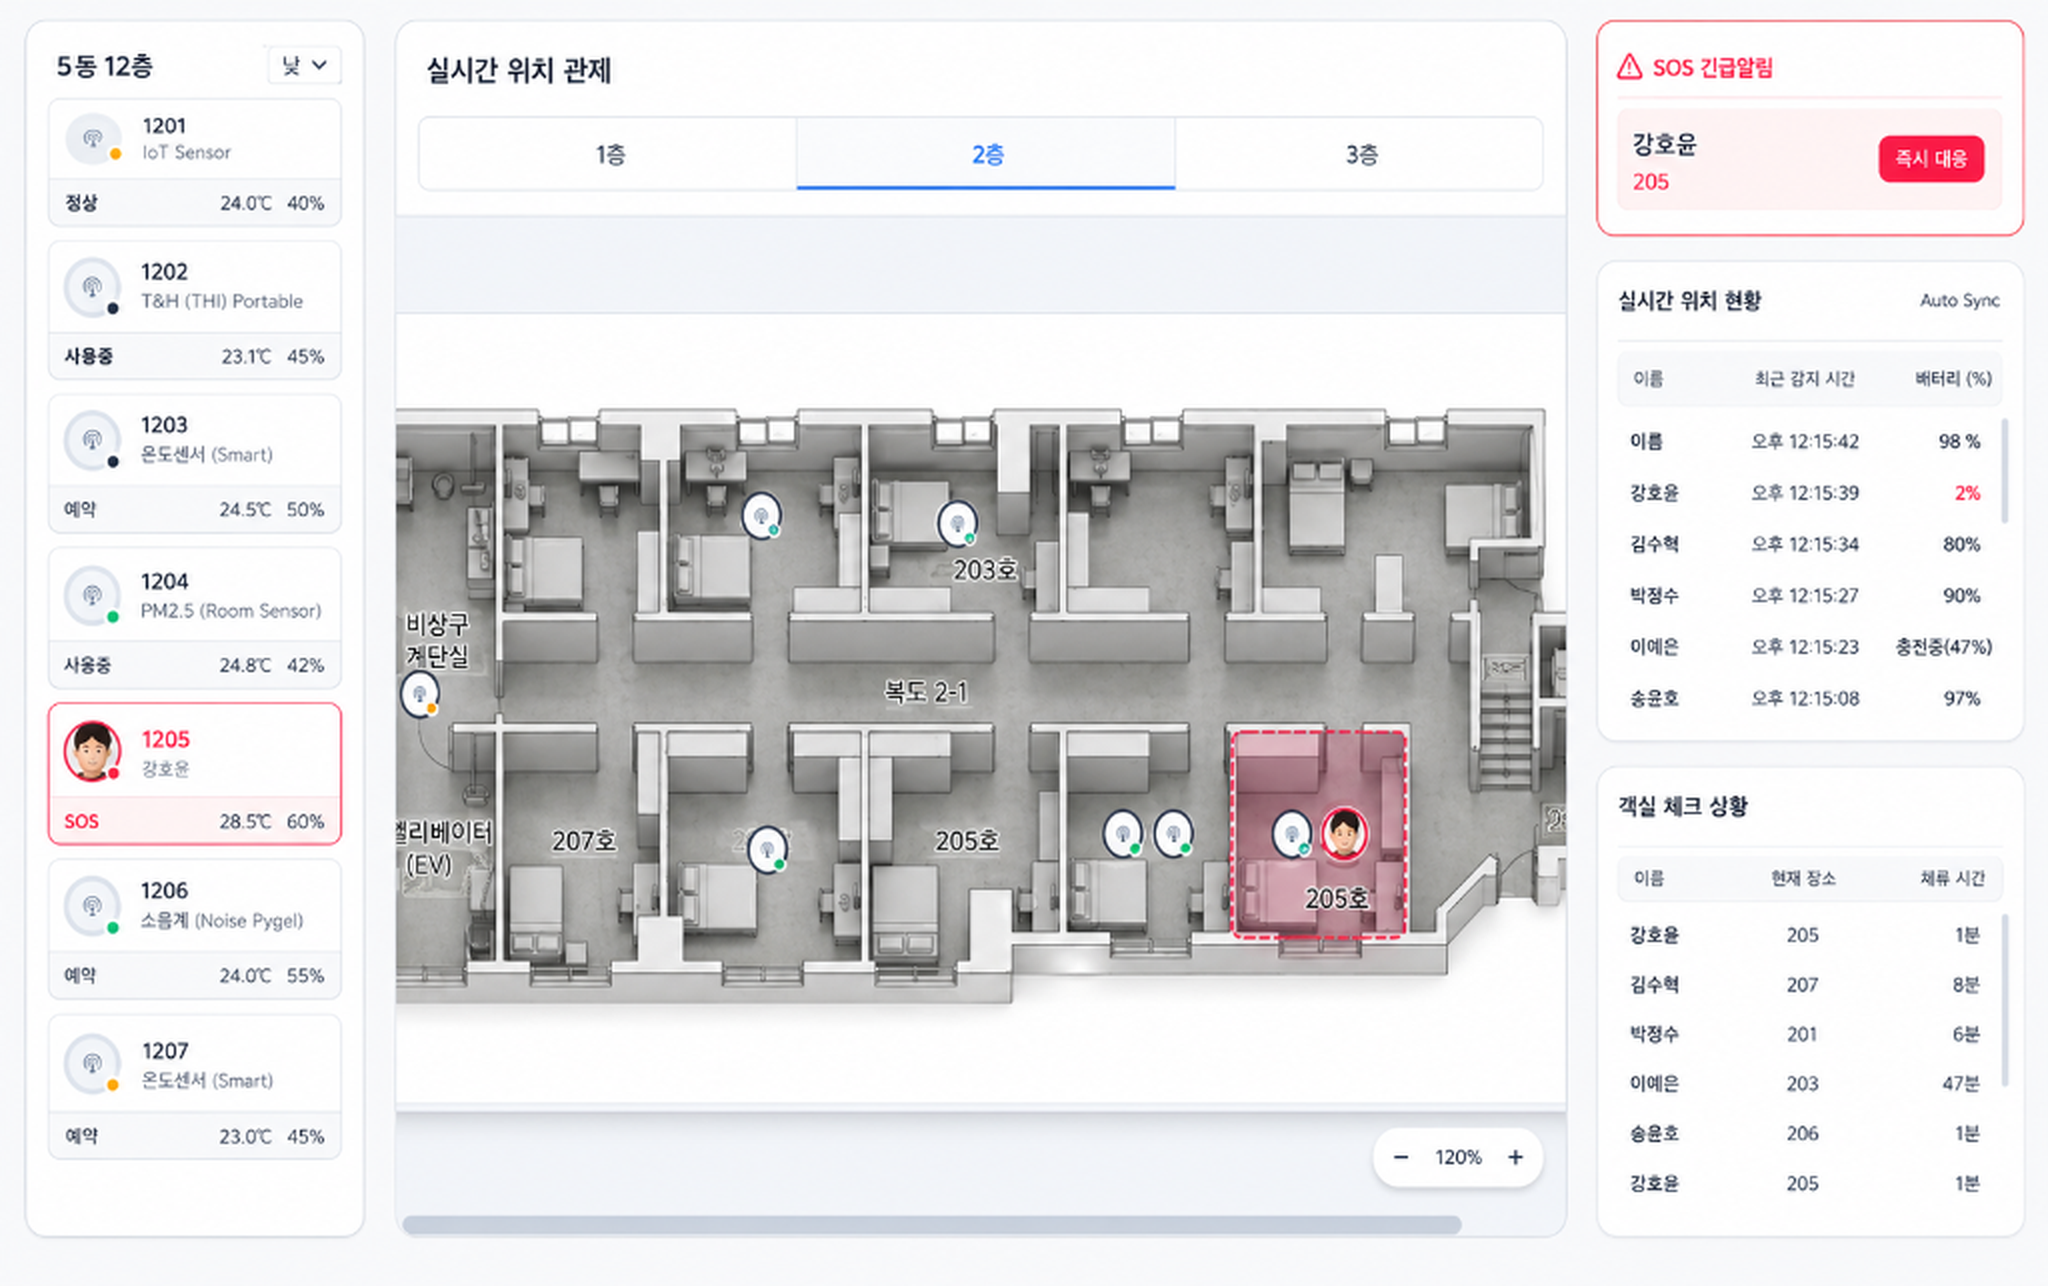Click the 실시간 위치 현황 list scrollbar

(x=2004, y=471)
